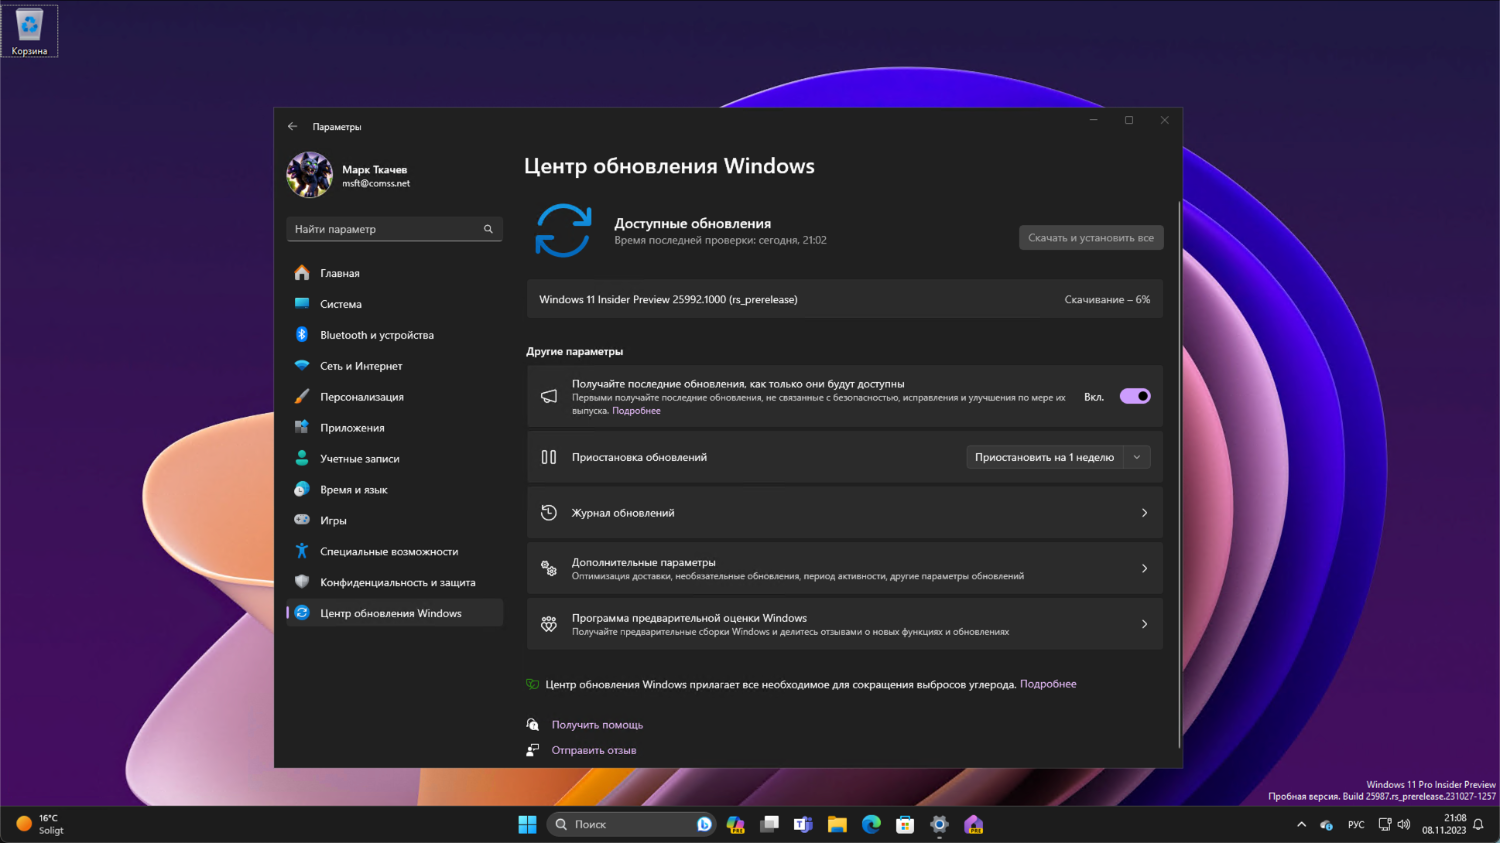Select Игры in the settings sidebar
1500x843 pixels.
(332, 520)
